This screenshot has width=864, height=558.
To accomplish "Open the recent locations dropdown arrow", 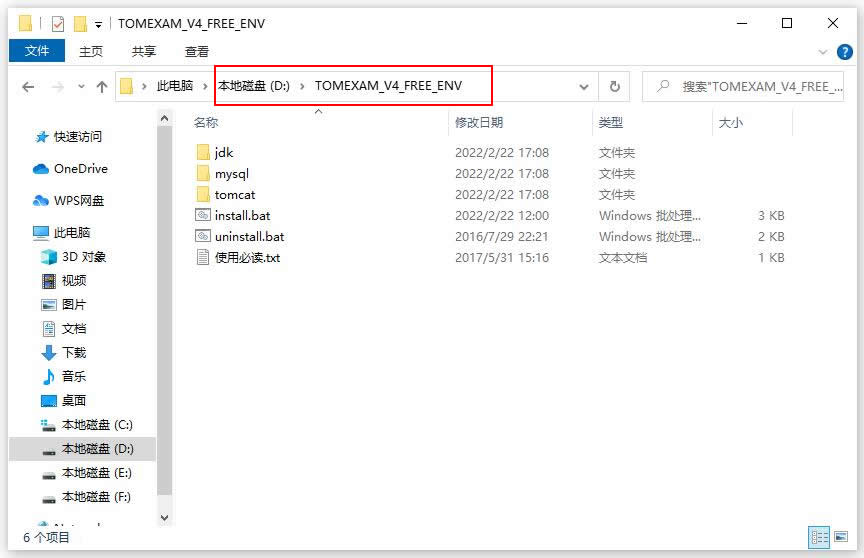I will 81,86.
